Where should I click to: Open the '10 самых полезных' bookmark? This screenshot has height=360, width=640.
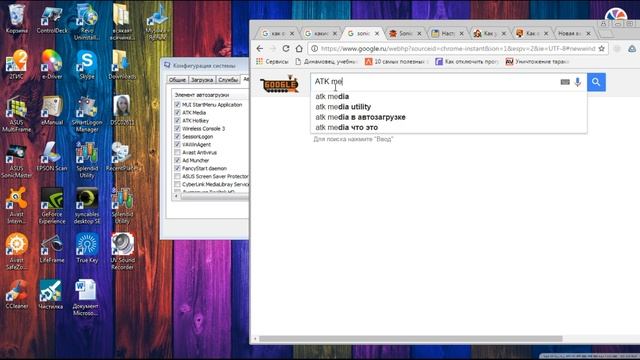tap(395, 62)
